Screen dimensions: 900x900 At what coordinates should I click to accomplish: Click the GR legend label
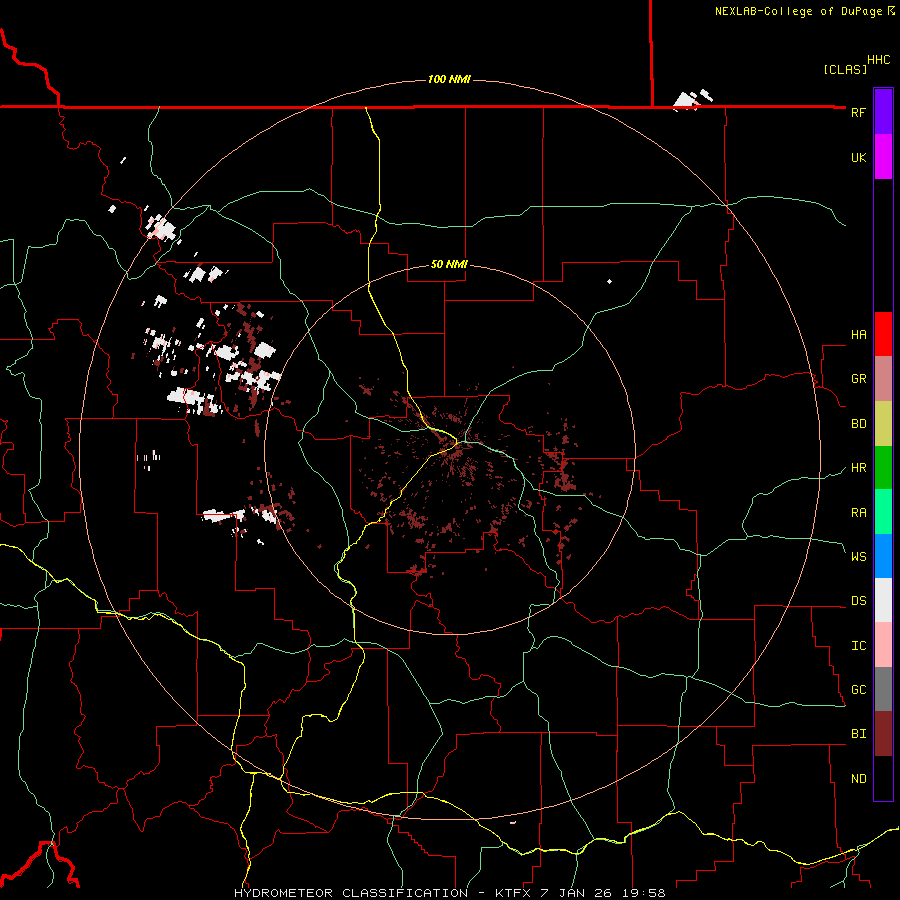pyautogui.click(x=858, y=379)
